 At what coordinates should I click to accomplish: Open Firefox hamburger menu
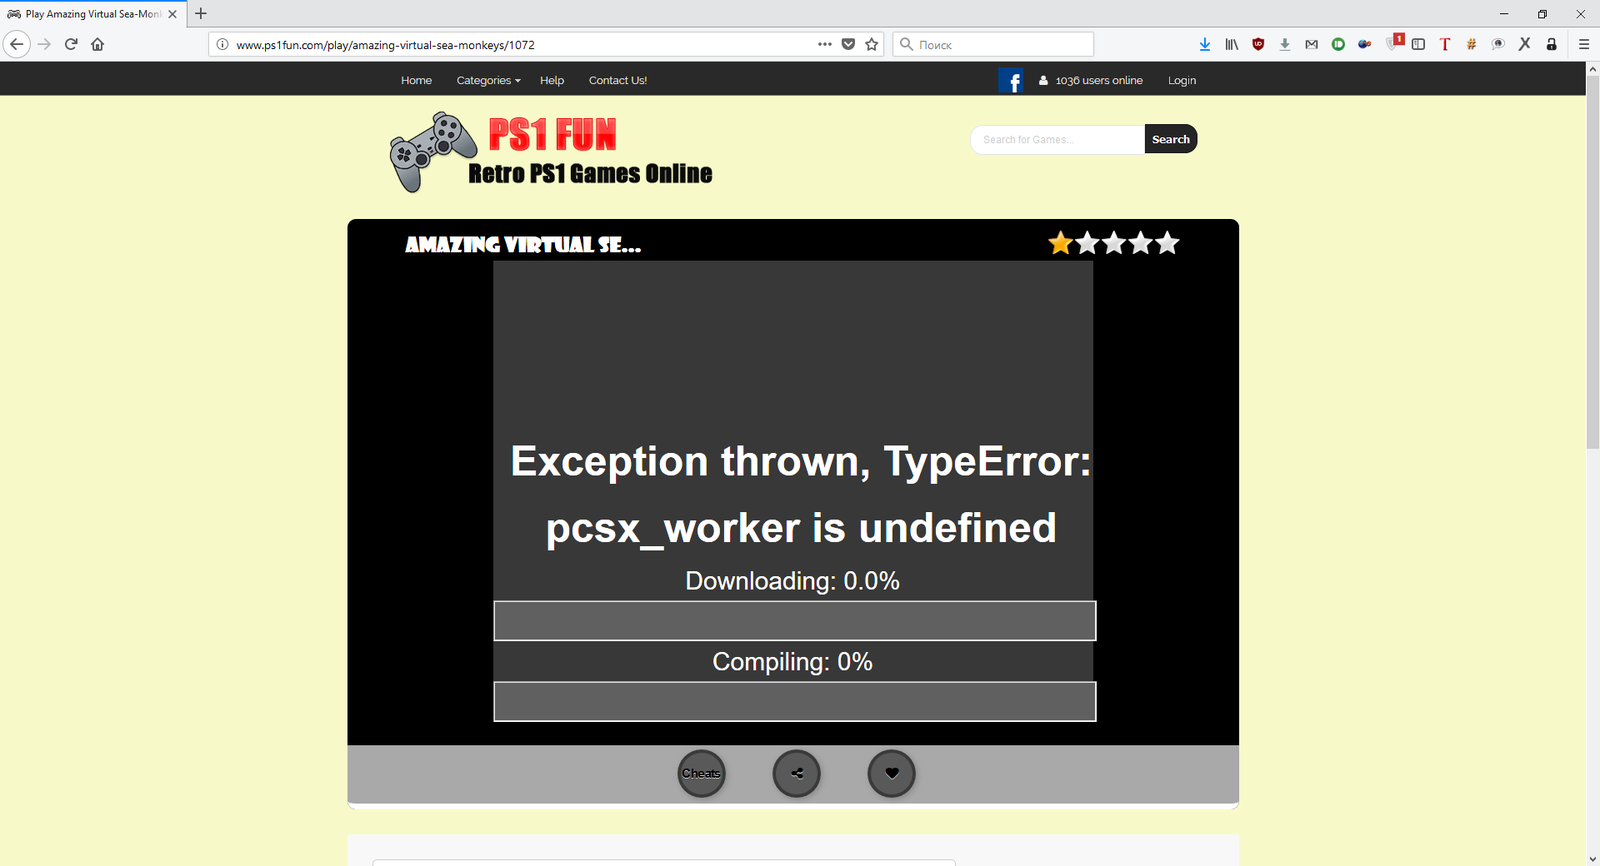click(1584, 44)
